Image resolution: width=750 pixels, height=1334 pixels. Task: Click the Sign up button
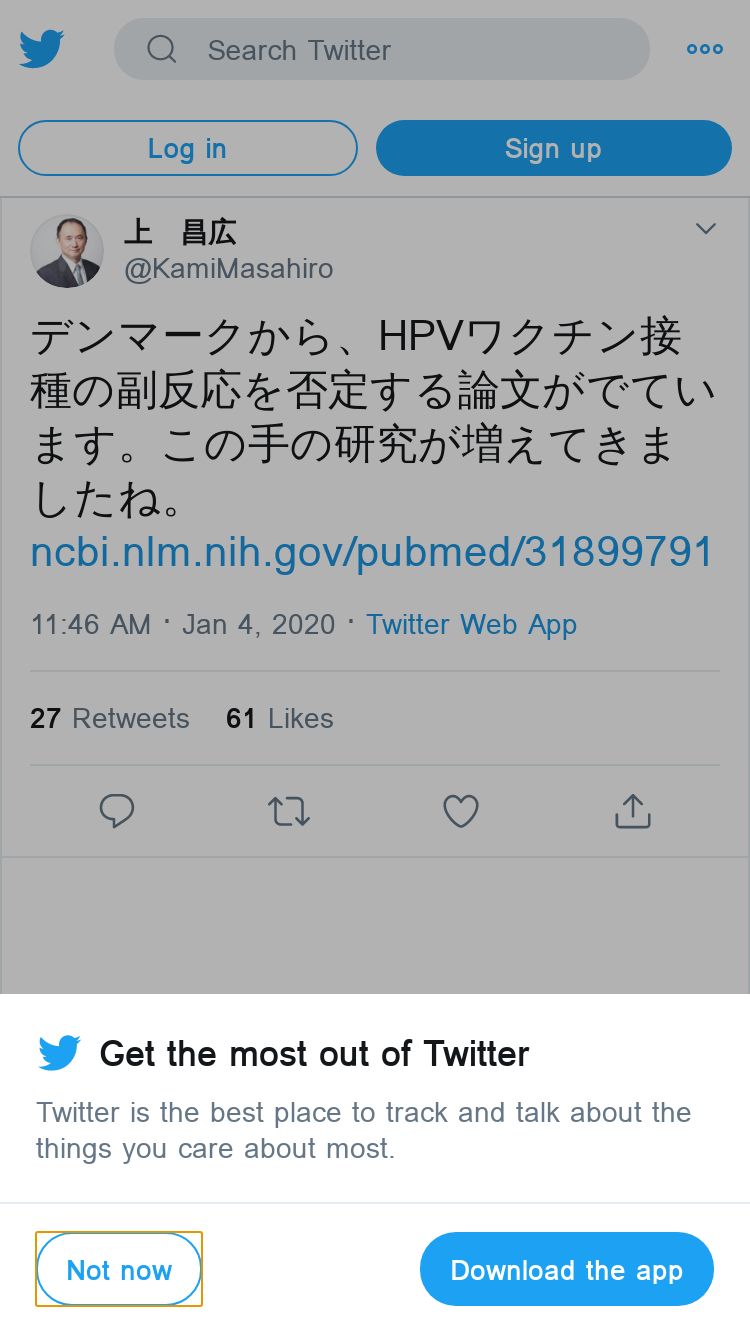[x=554, y=148]
